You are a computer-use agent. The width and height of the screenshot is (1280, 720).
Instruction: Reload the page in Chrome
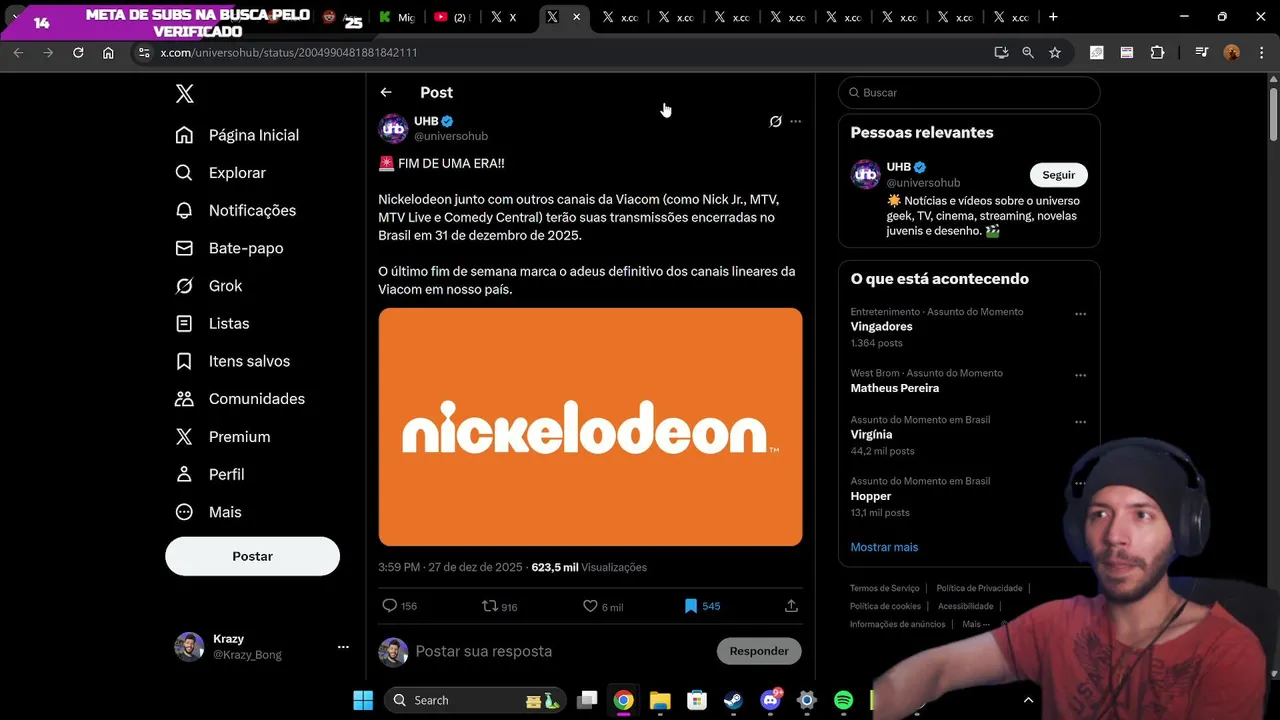(78, 52)
